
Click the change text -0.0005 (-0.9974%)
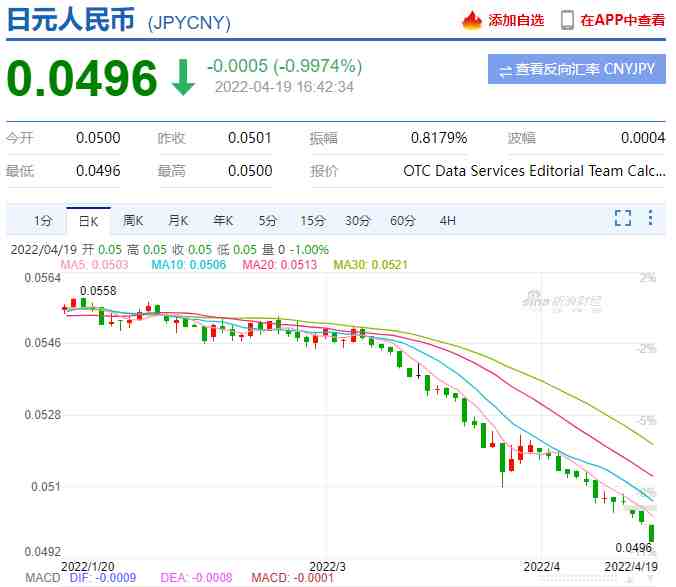coord(285,66)
